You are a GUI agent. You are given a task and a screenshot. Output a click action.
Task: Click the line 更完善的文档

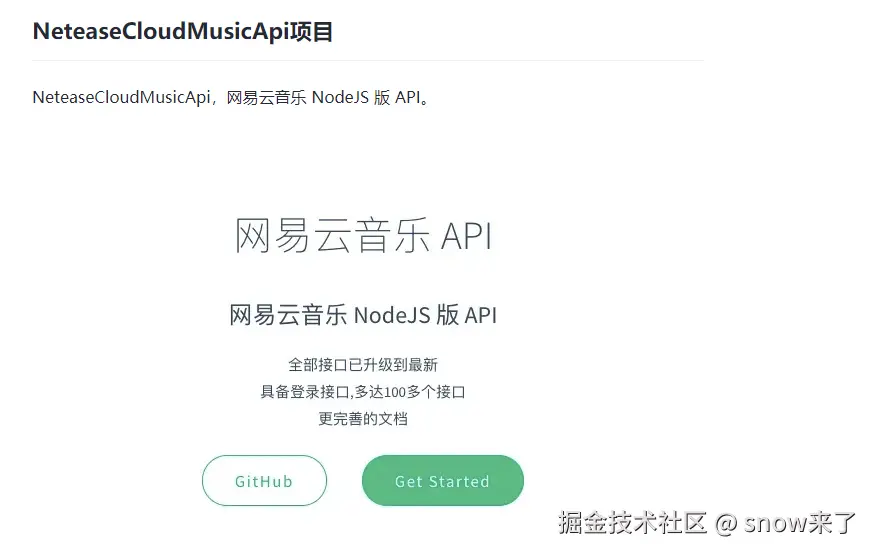tap(363, 418)
